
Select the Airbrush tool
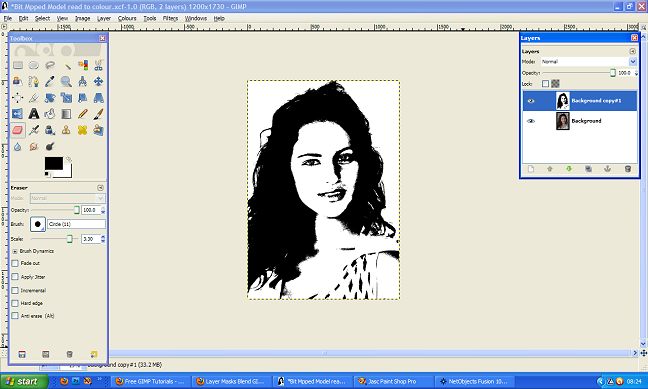34,130
